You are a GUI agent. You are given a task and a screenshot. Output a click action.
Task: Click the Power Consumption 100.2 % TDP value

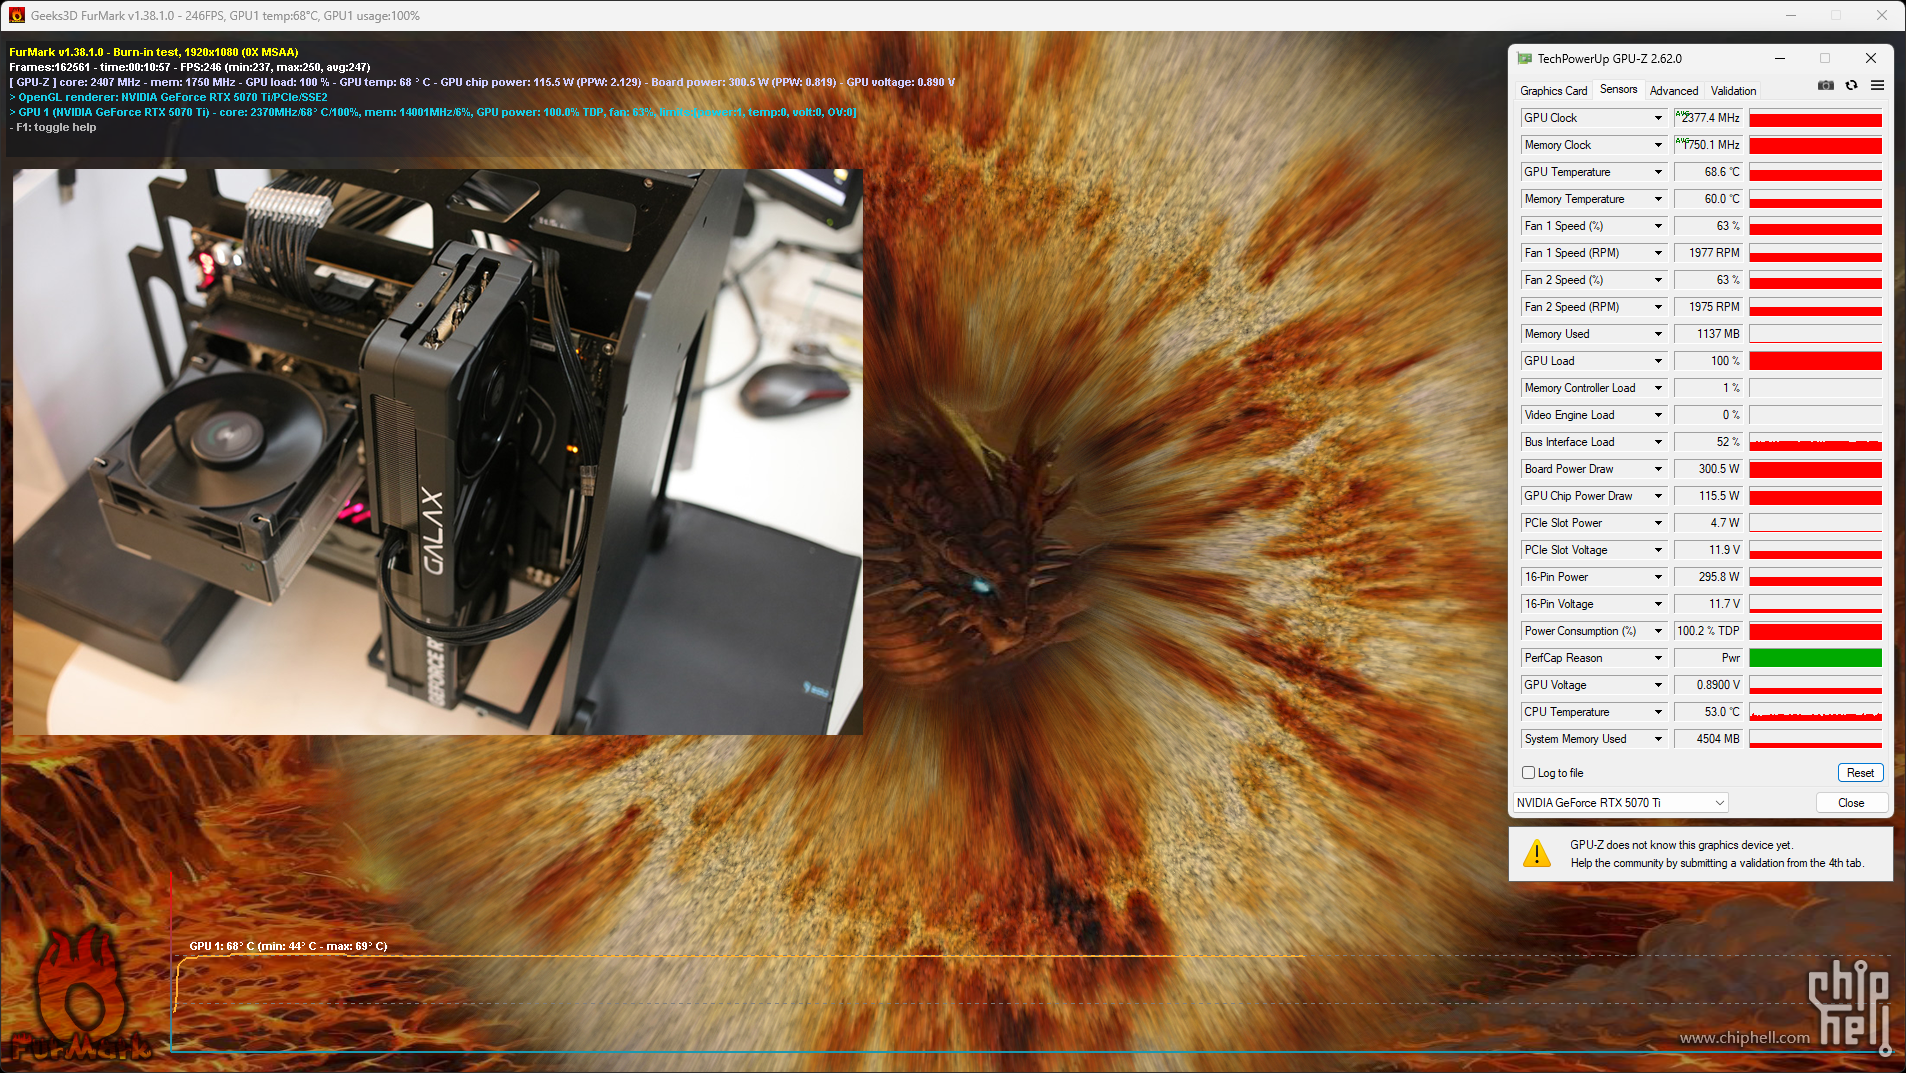(1708, 631)
